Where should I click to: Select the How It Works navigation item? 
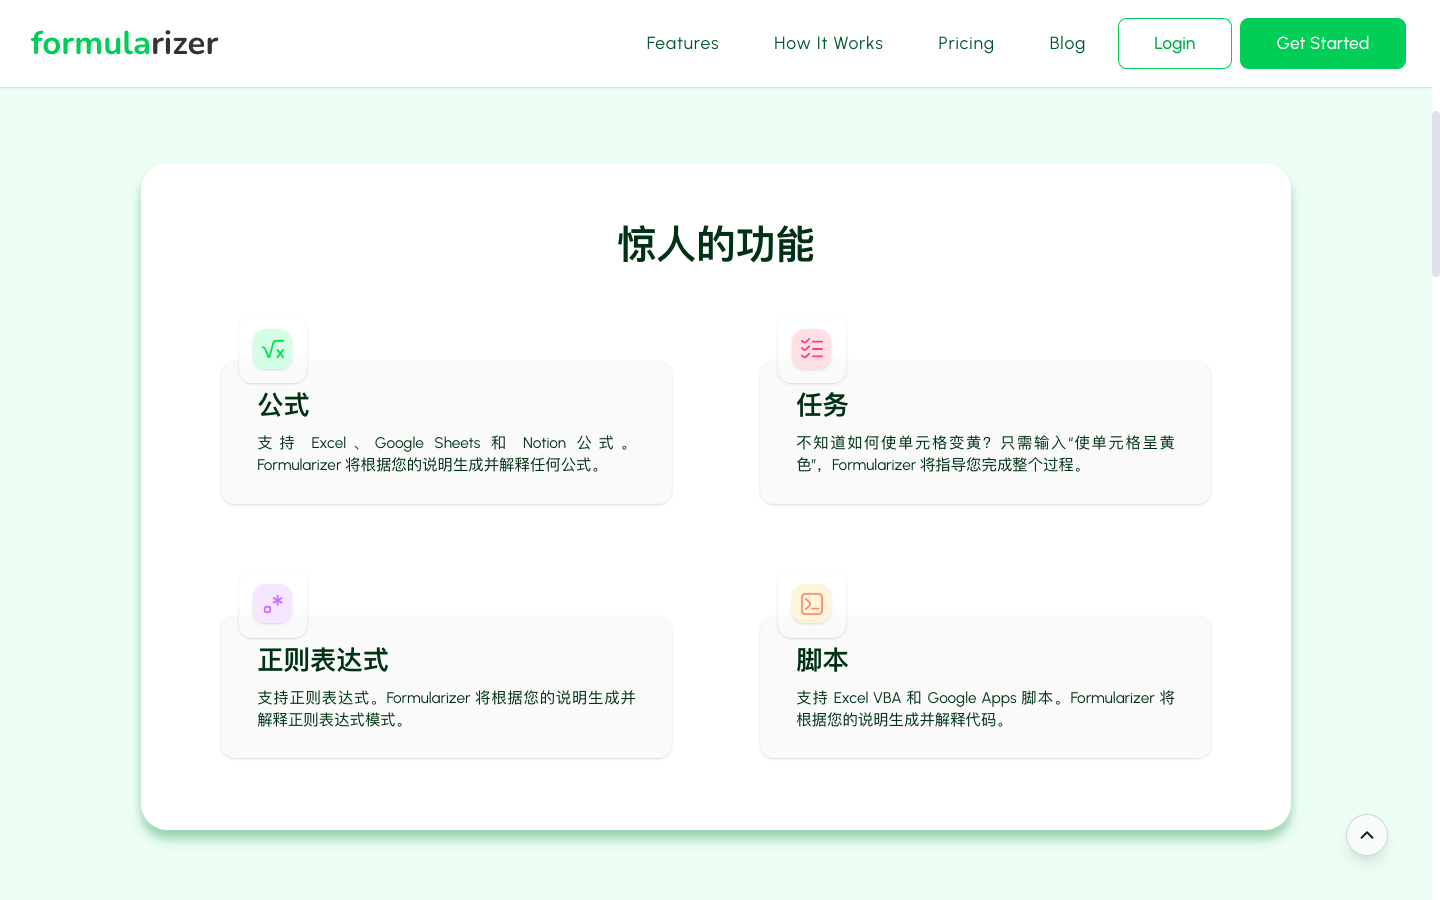coord(828,43)
